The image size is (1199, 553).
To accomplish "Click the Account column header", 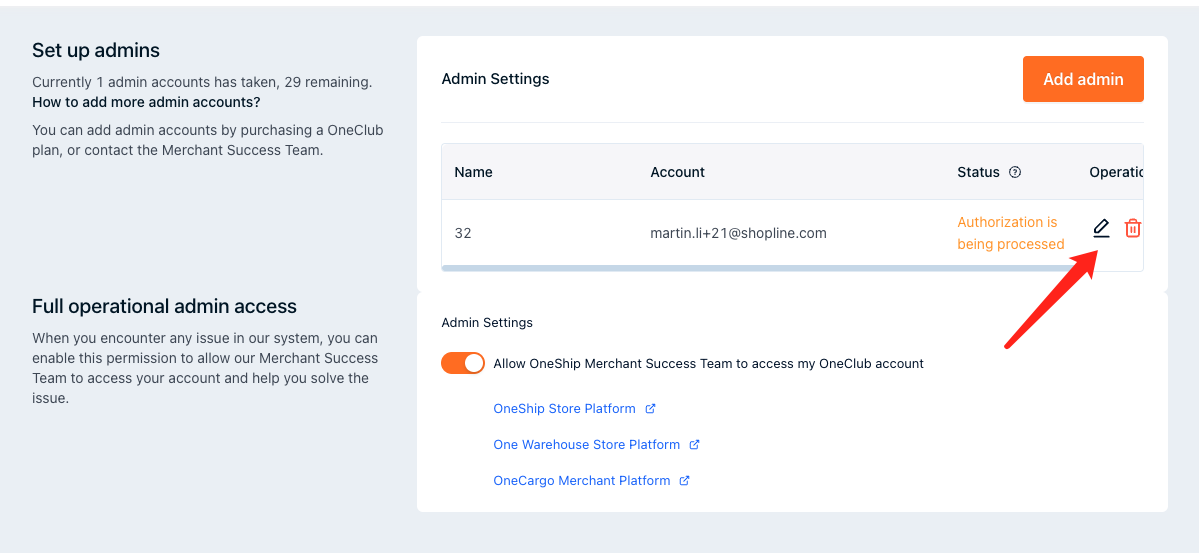I will pyautogui.click(x=677, y=172).
